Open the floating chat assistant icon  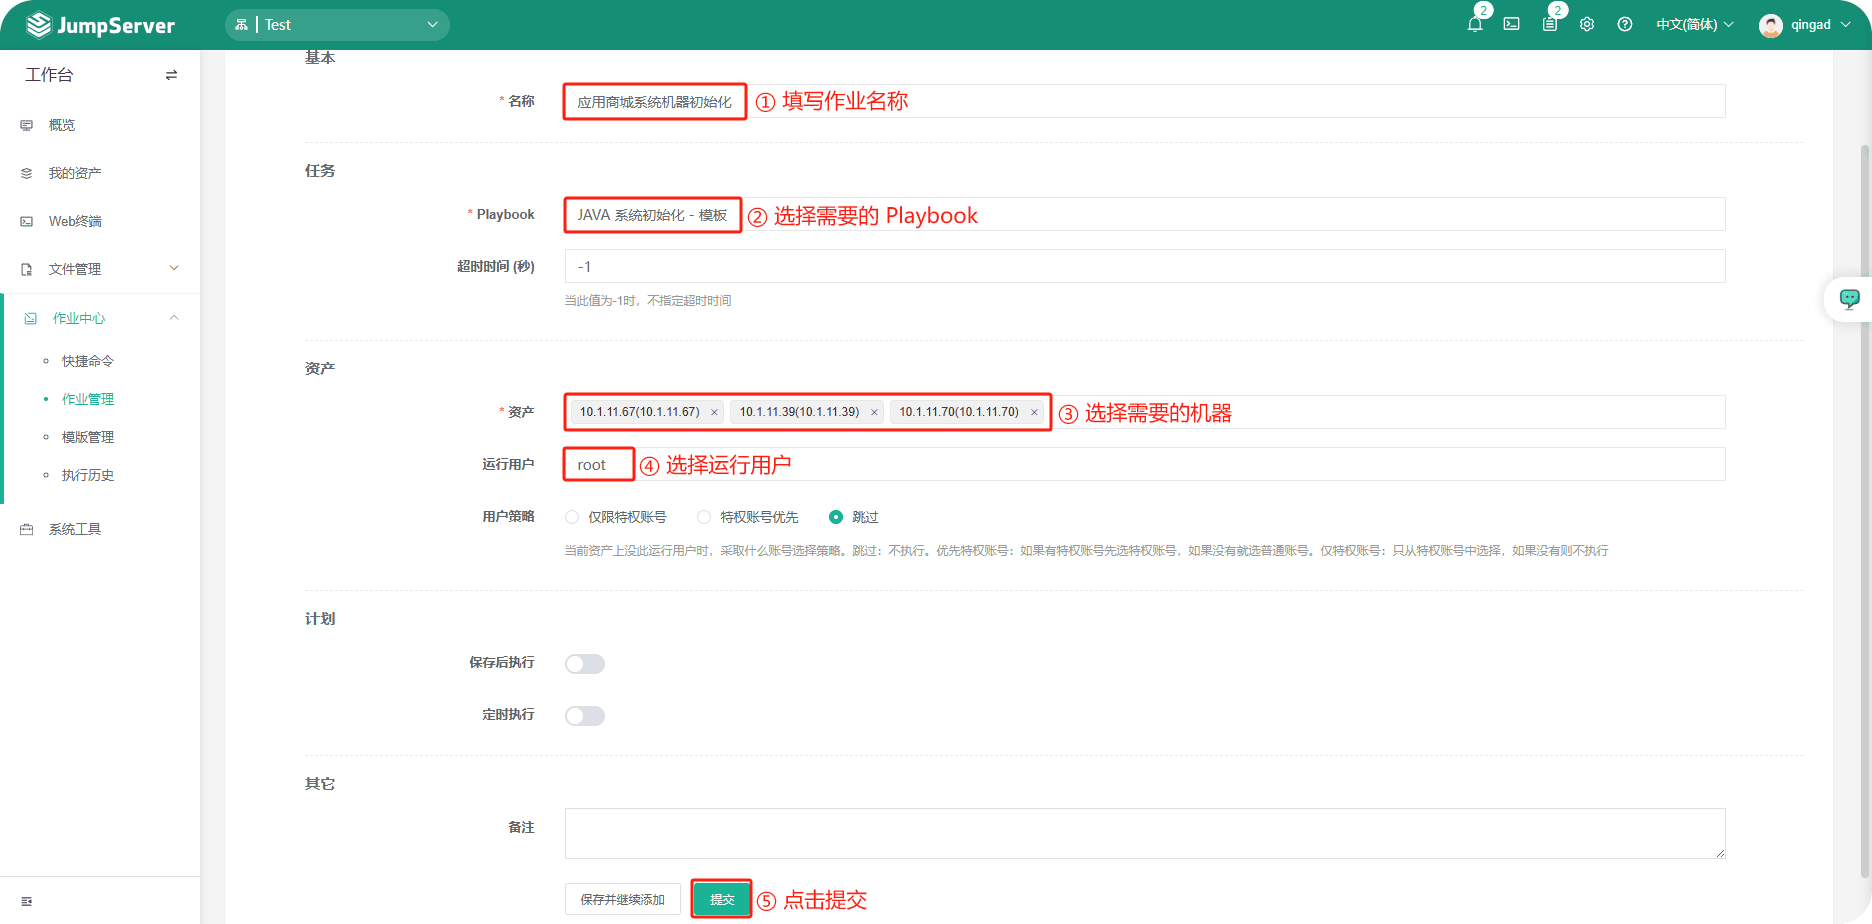click(1849, 299)
